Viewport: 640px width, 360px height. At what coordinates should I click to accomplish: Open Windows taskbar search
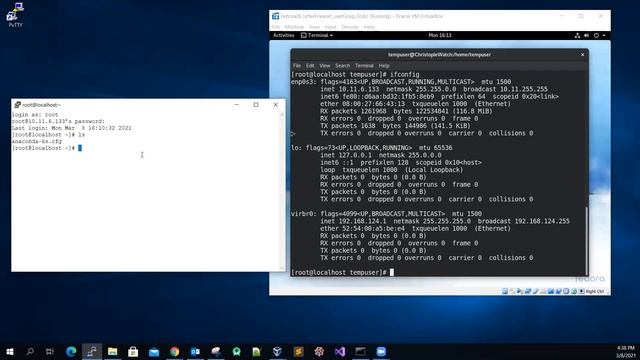pyautogui.click(x=30, y=351)
